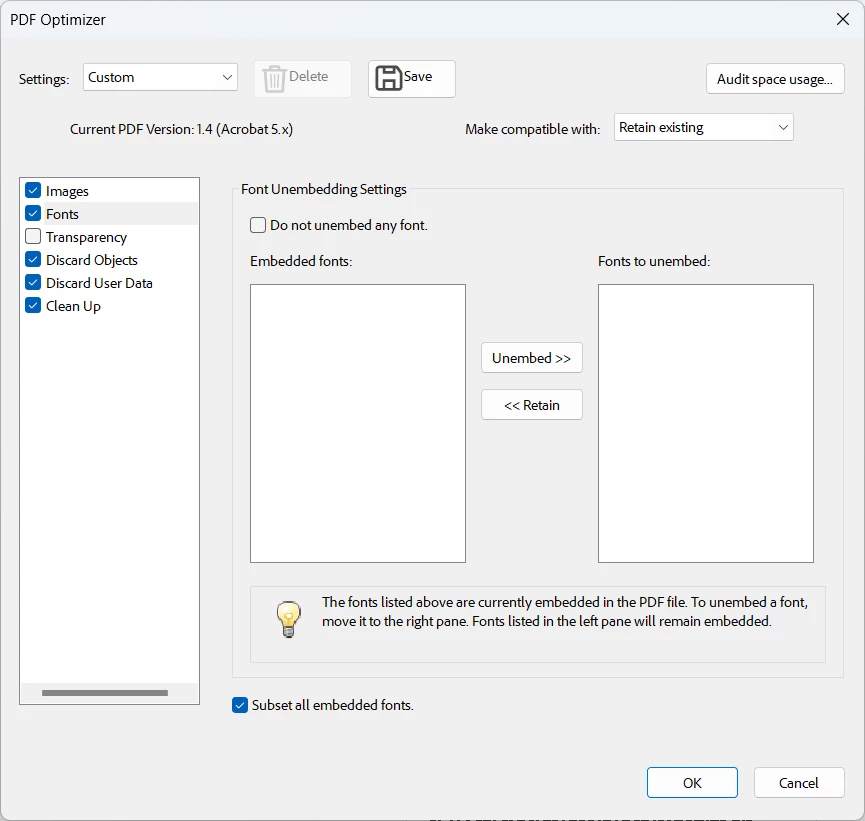Image resolution: width=865 pixels, height=821 pixels.
Task: Close the PDF Optimizer dialog
Action: (842, 19)
